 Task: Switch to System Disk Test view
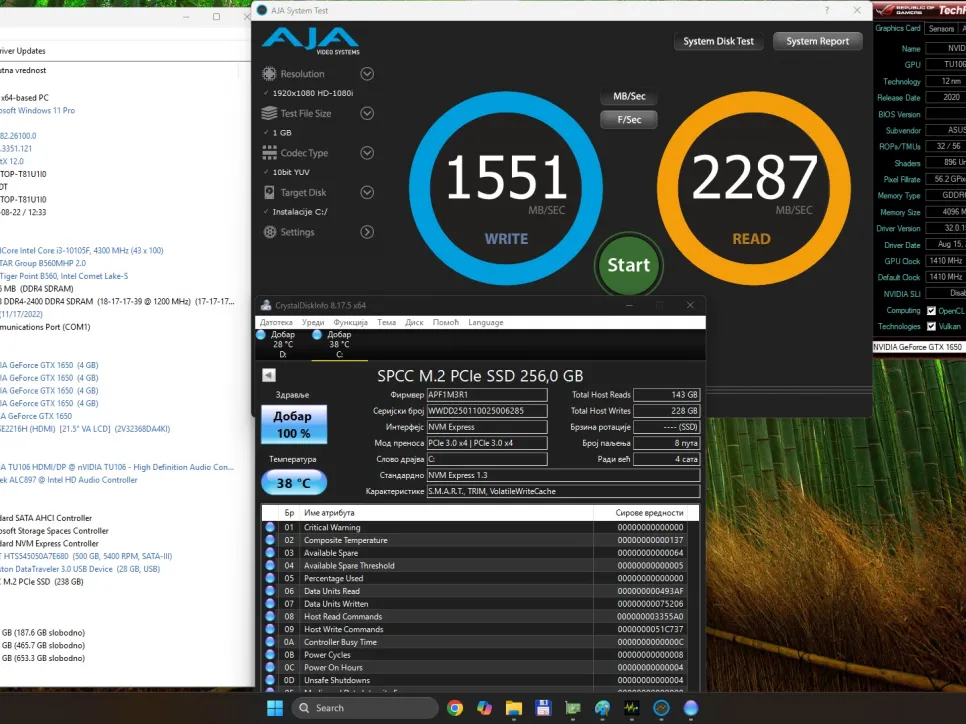pos(718,42)
